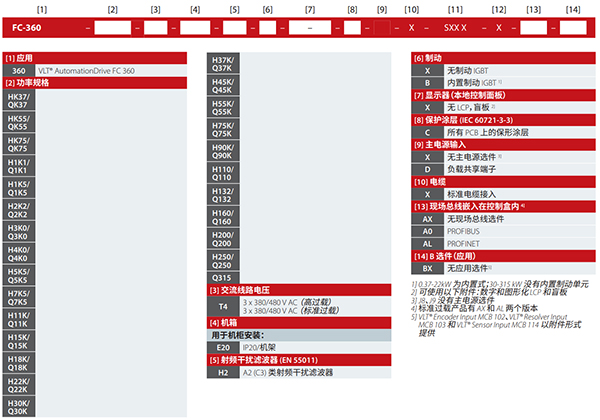Select the Q315 power size code
This screenshot has height=420, width=600.
tap(222, 277)
